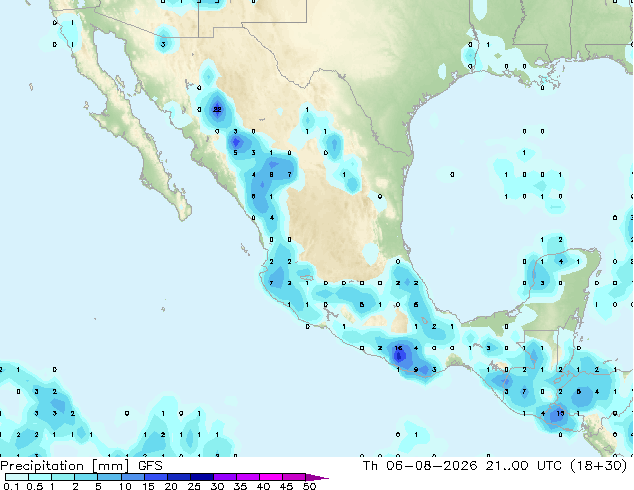Click the legend arrow tip above 50
Viewport: 634px width, 490px height.
(x=317, y=477)
